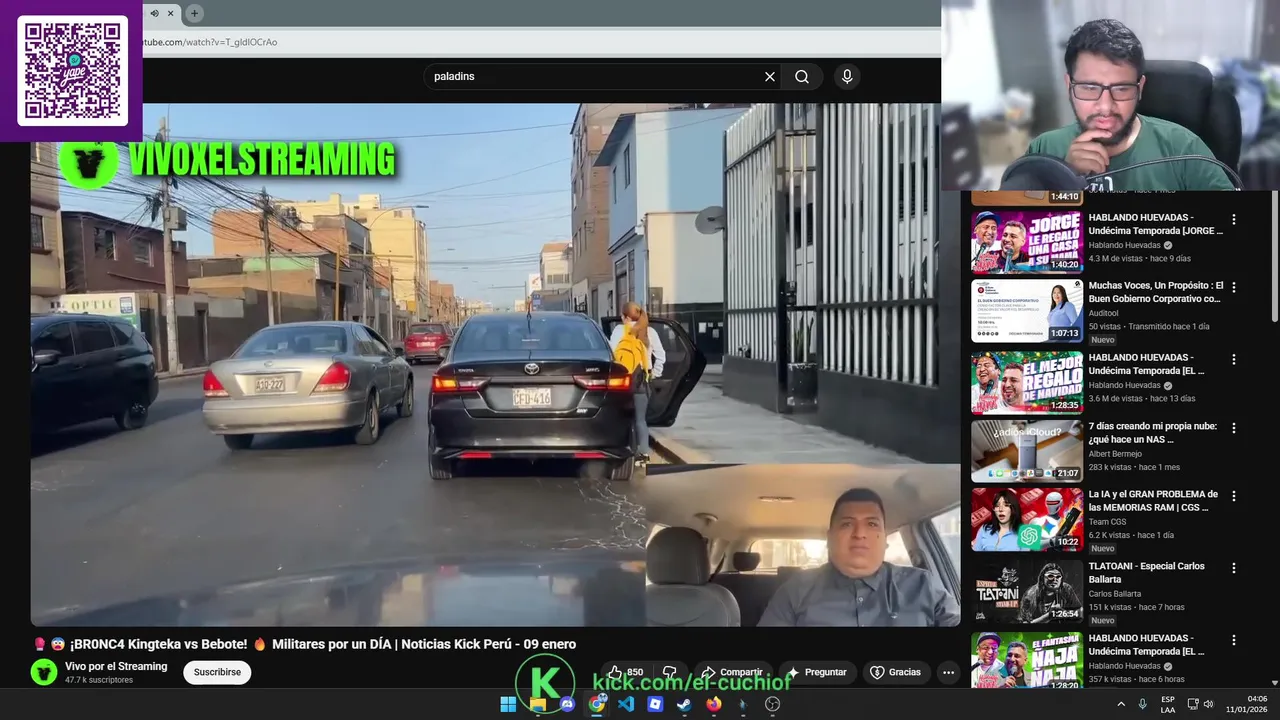
Task: Click the Compartir share button
Action: point(731,672)
